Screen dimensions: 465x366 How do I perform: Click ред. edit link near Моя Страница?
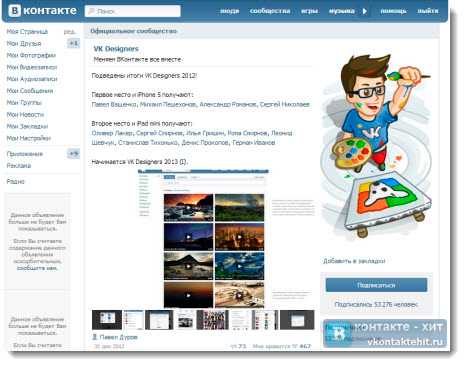[69, 32]
